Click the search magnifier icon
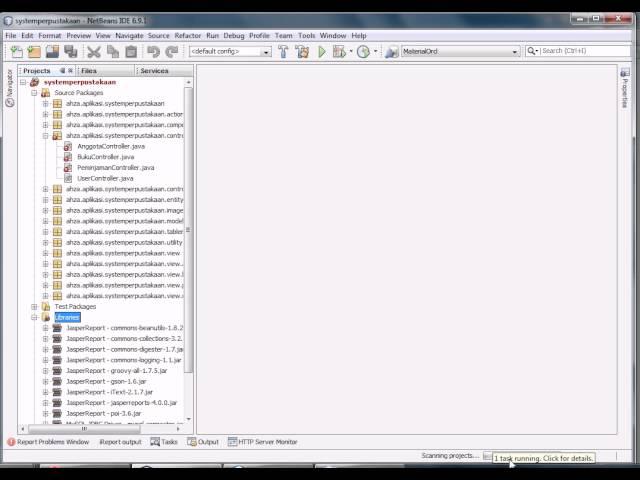Image resolution: width=640 pixels, height=480 pixels. point(531,51)
